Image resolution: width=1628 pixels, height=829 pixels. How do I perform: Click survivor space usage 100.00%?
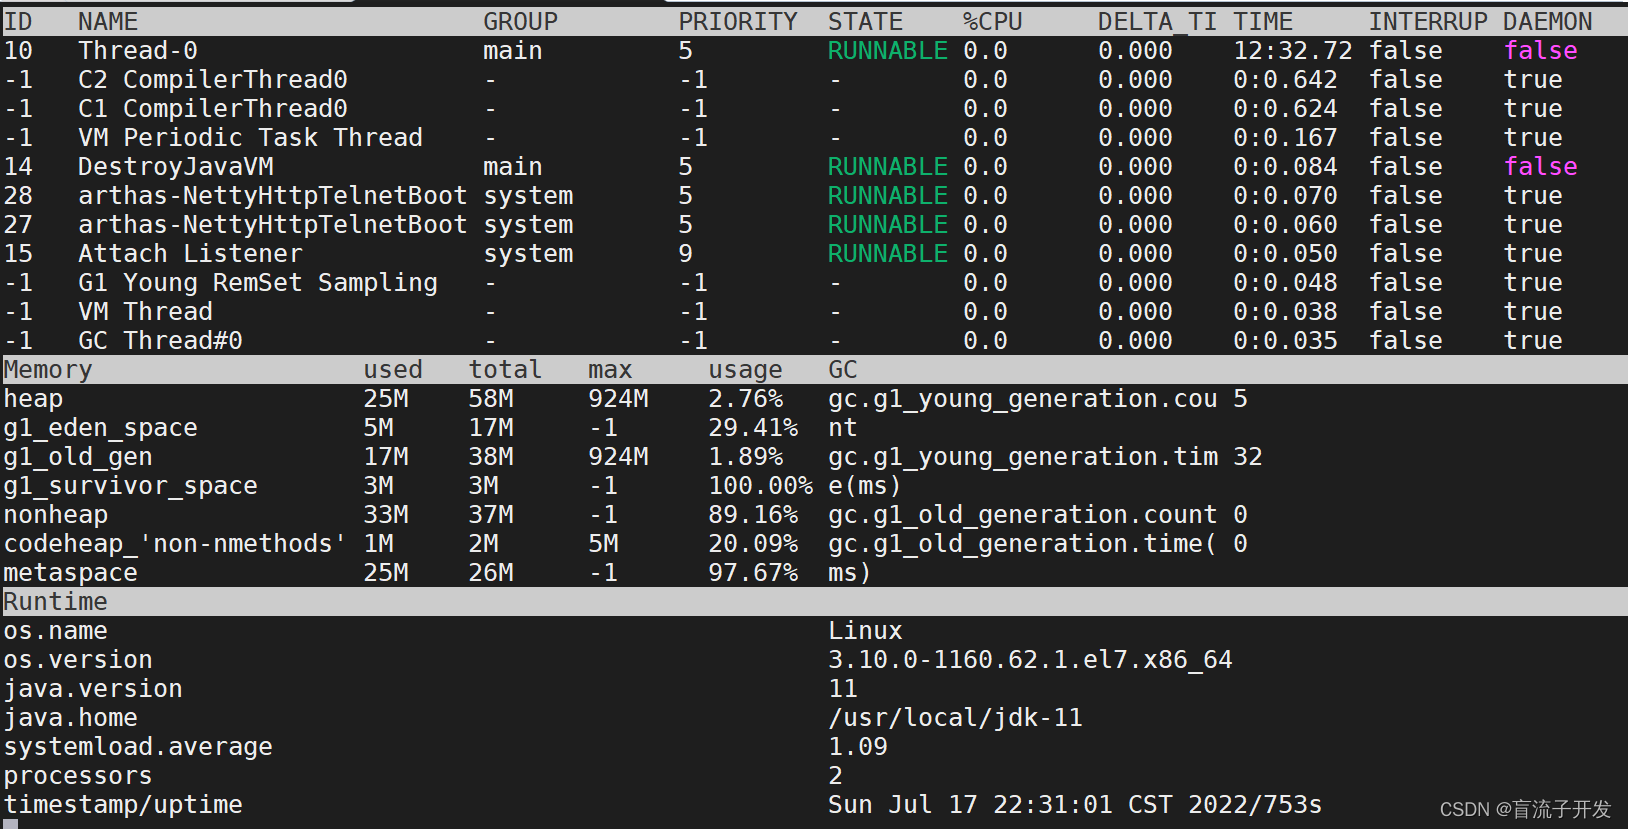coord(760,485)
